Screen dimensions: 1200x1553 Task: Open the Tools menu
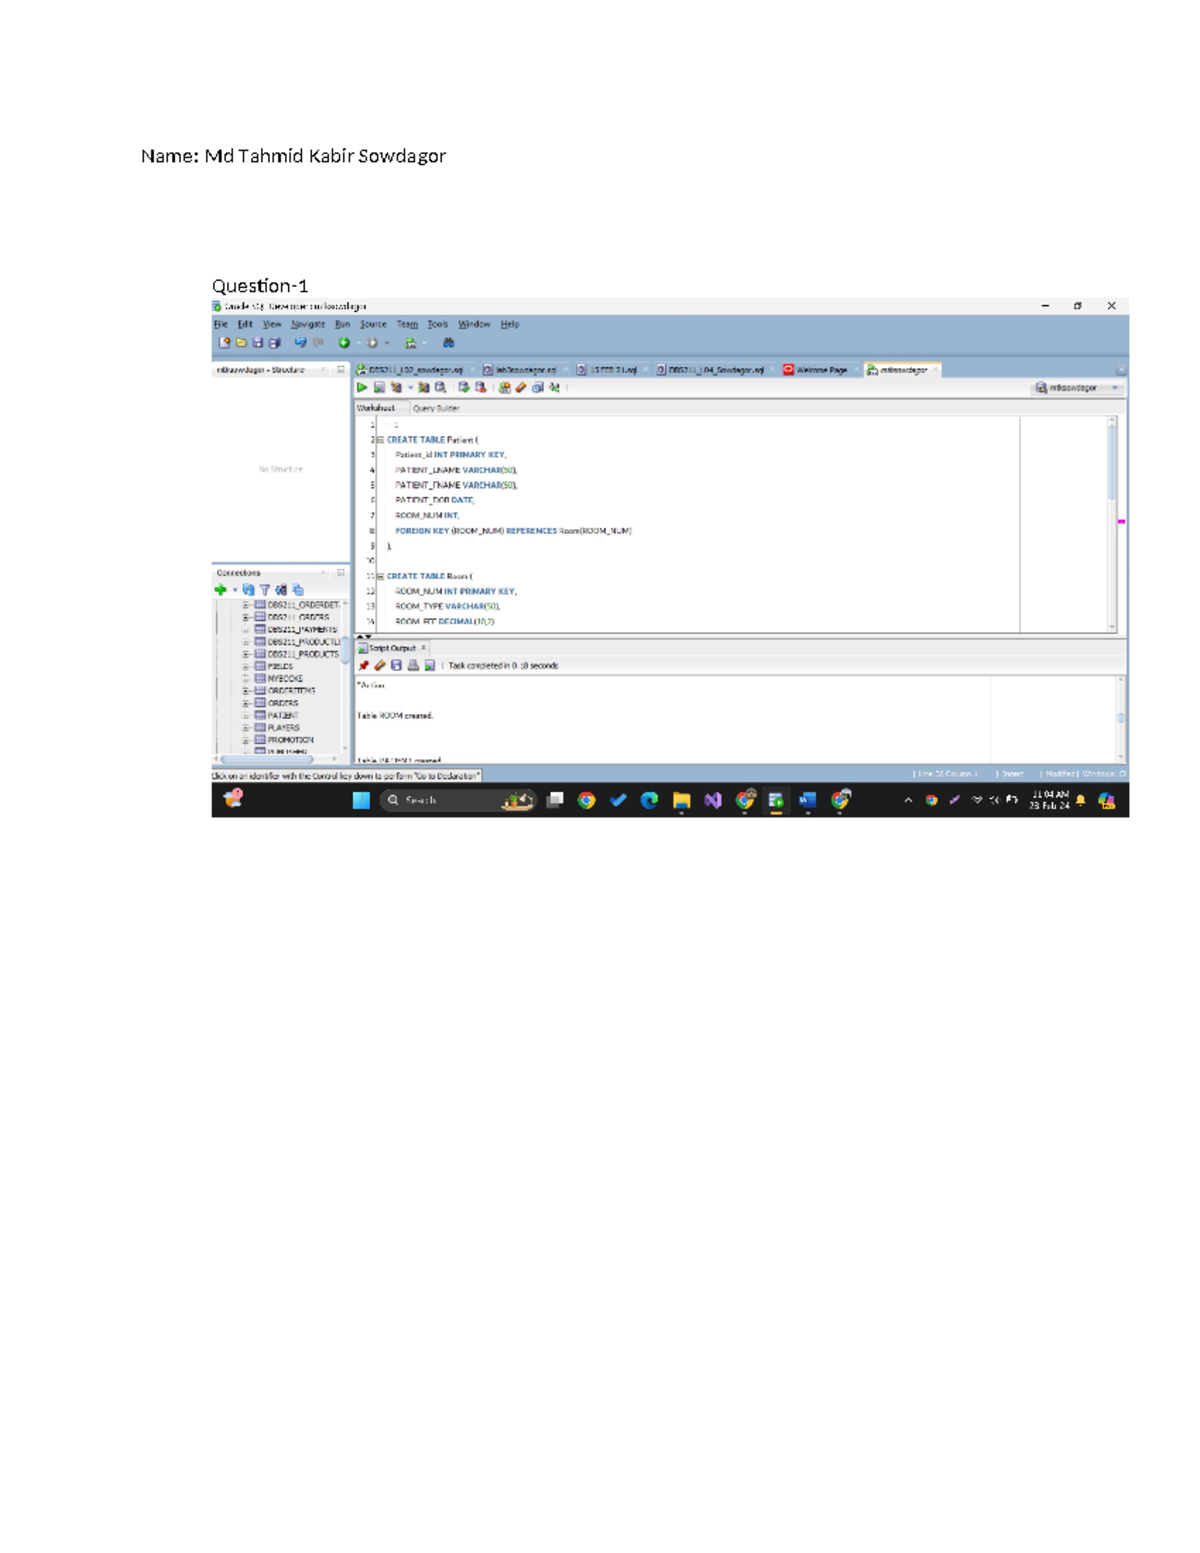pos(437,325)
